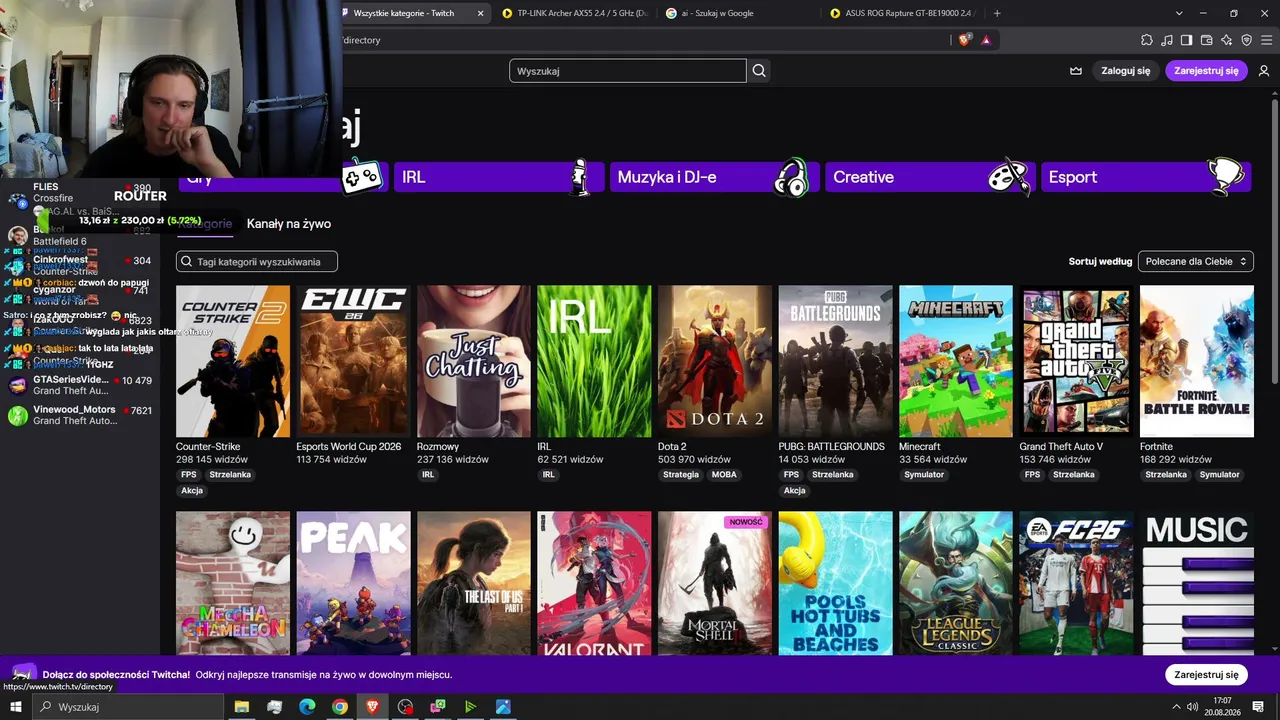This screenshot has width=1280, height=720.
Task: Open the Minecraft cover thumbnail
Action: (x=956, y=361)
